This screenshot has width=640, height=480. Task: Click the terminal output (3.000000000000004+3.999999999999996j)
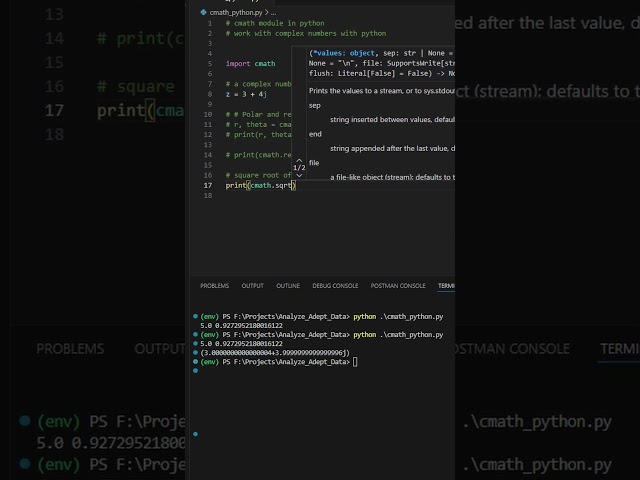point(275,353)
